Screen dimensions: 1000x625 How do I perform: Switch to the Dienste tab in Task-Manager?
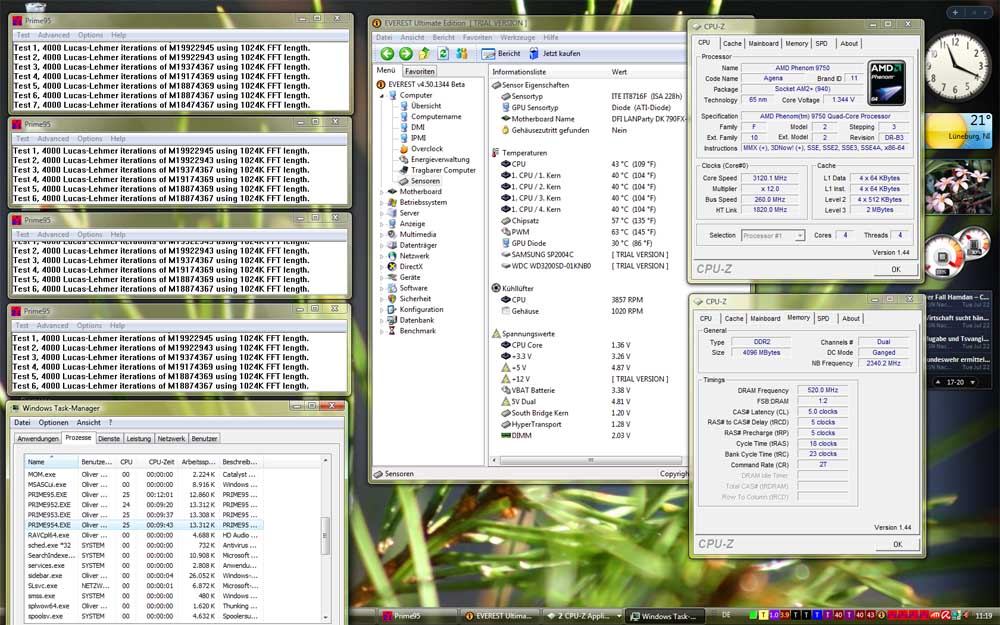click(109, 439)
